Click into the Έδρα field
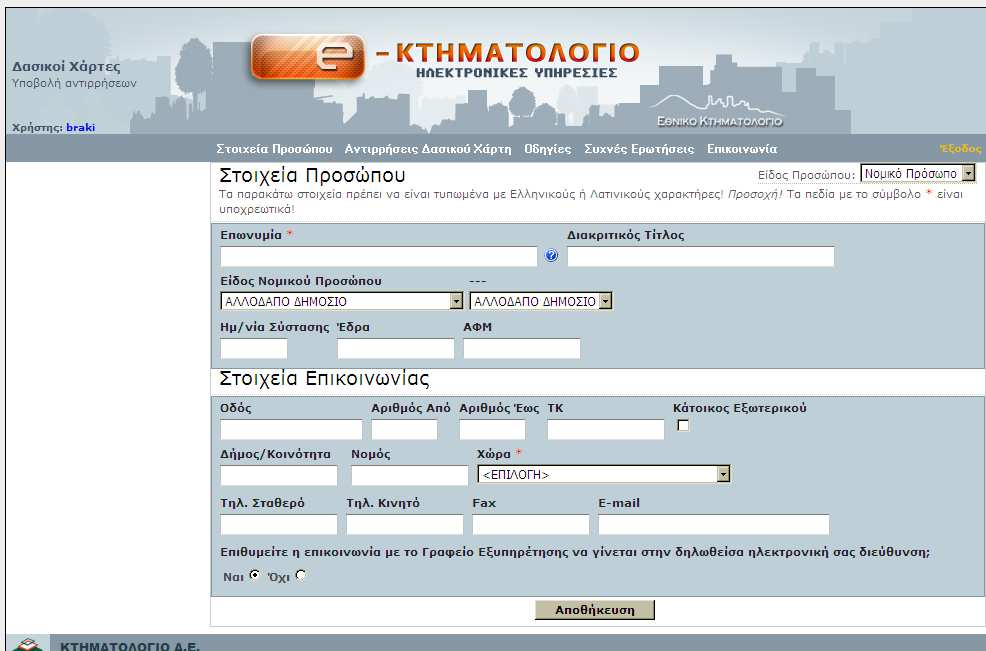This screenshot has height=651, width=986. coord(396,348)
